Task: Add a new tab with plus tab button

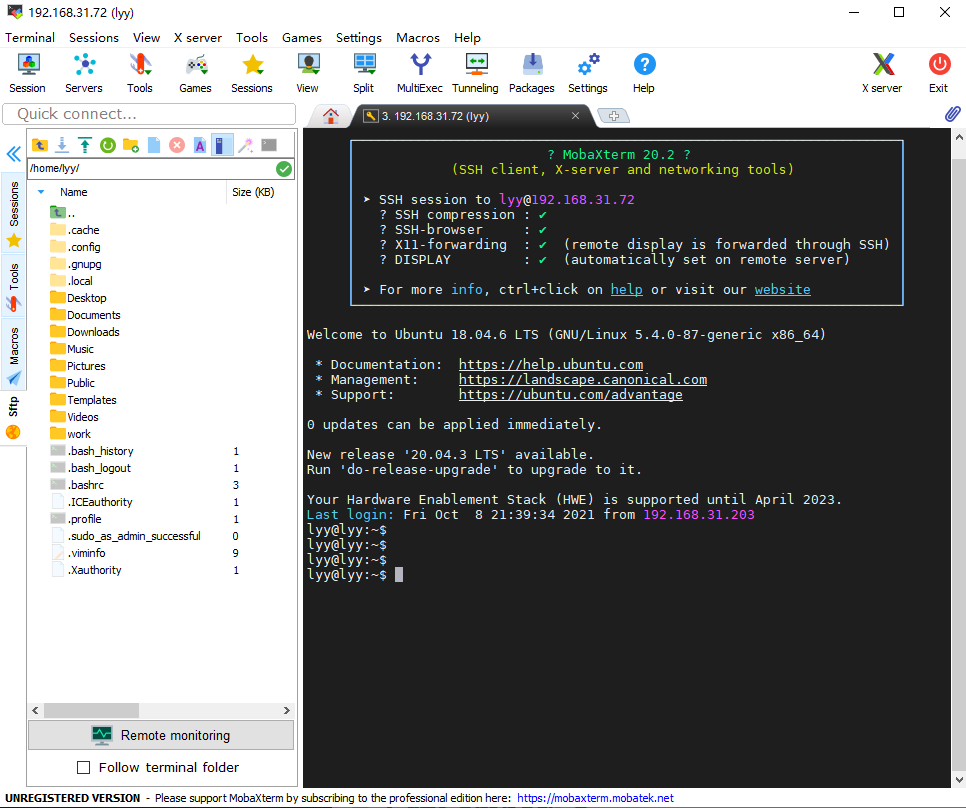Action: click(x=614, y=116)
